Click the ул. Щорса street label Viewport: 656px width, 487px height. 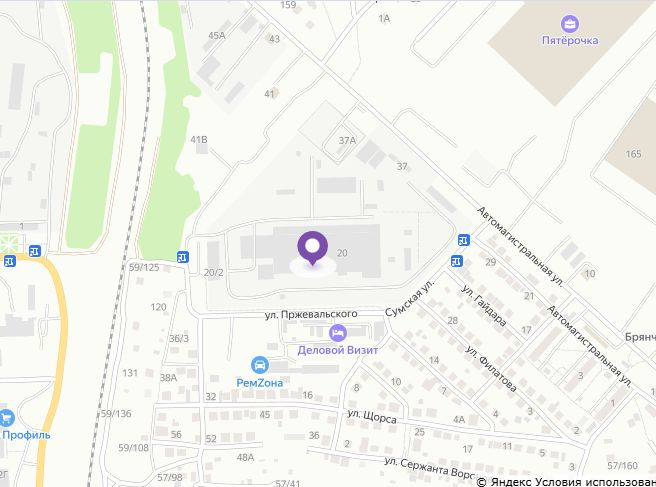[x=372, y=416]
